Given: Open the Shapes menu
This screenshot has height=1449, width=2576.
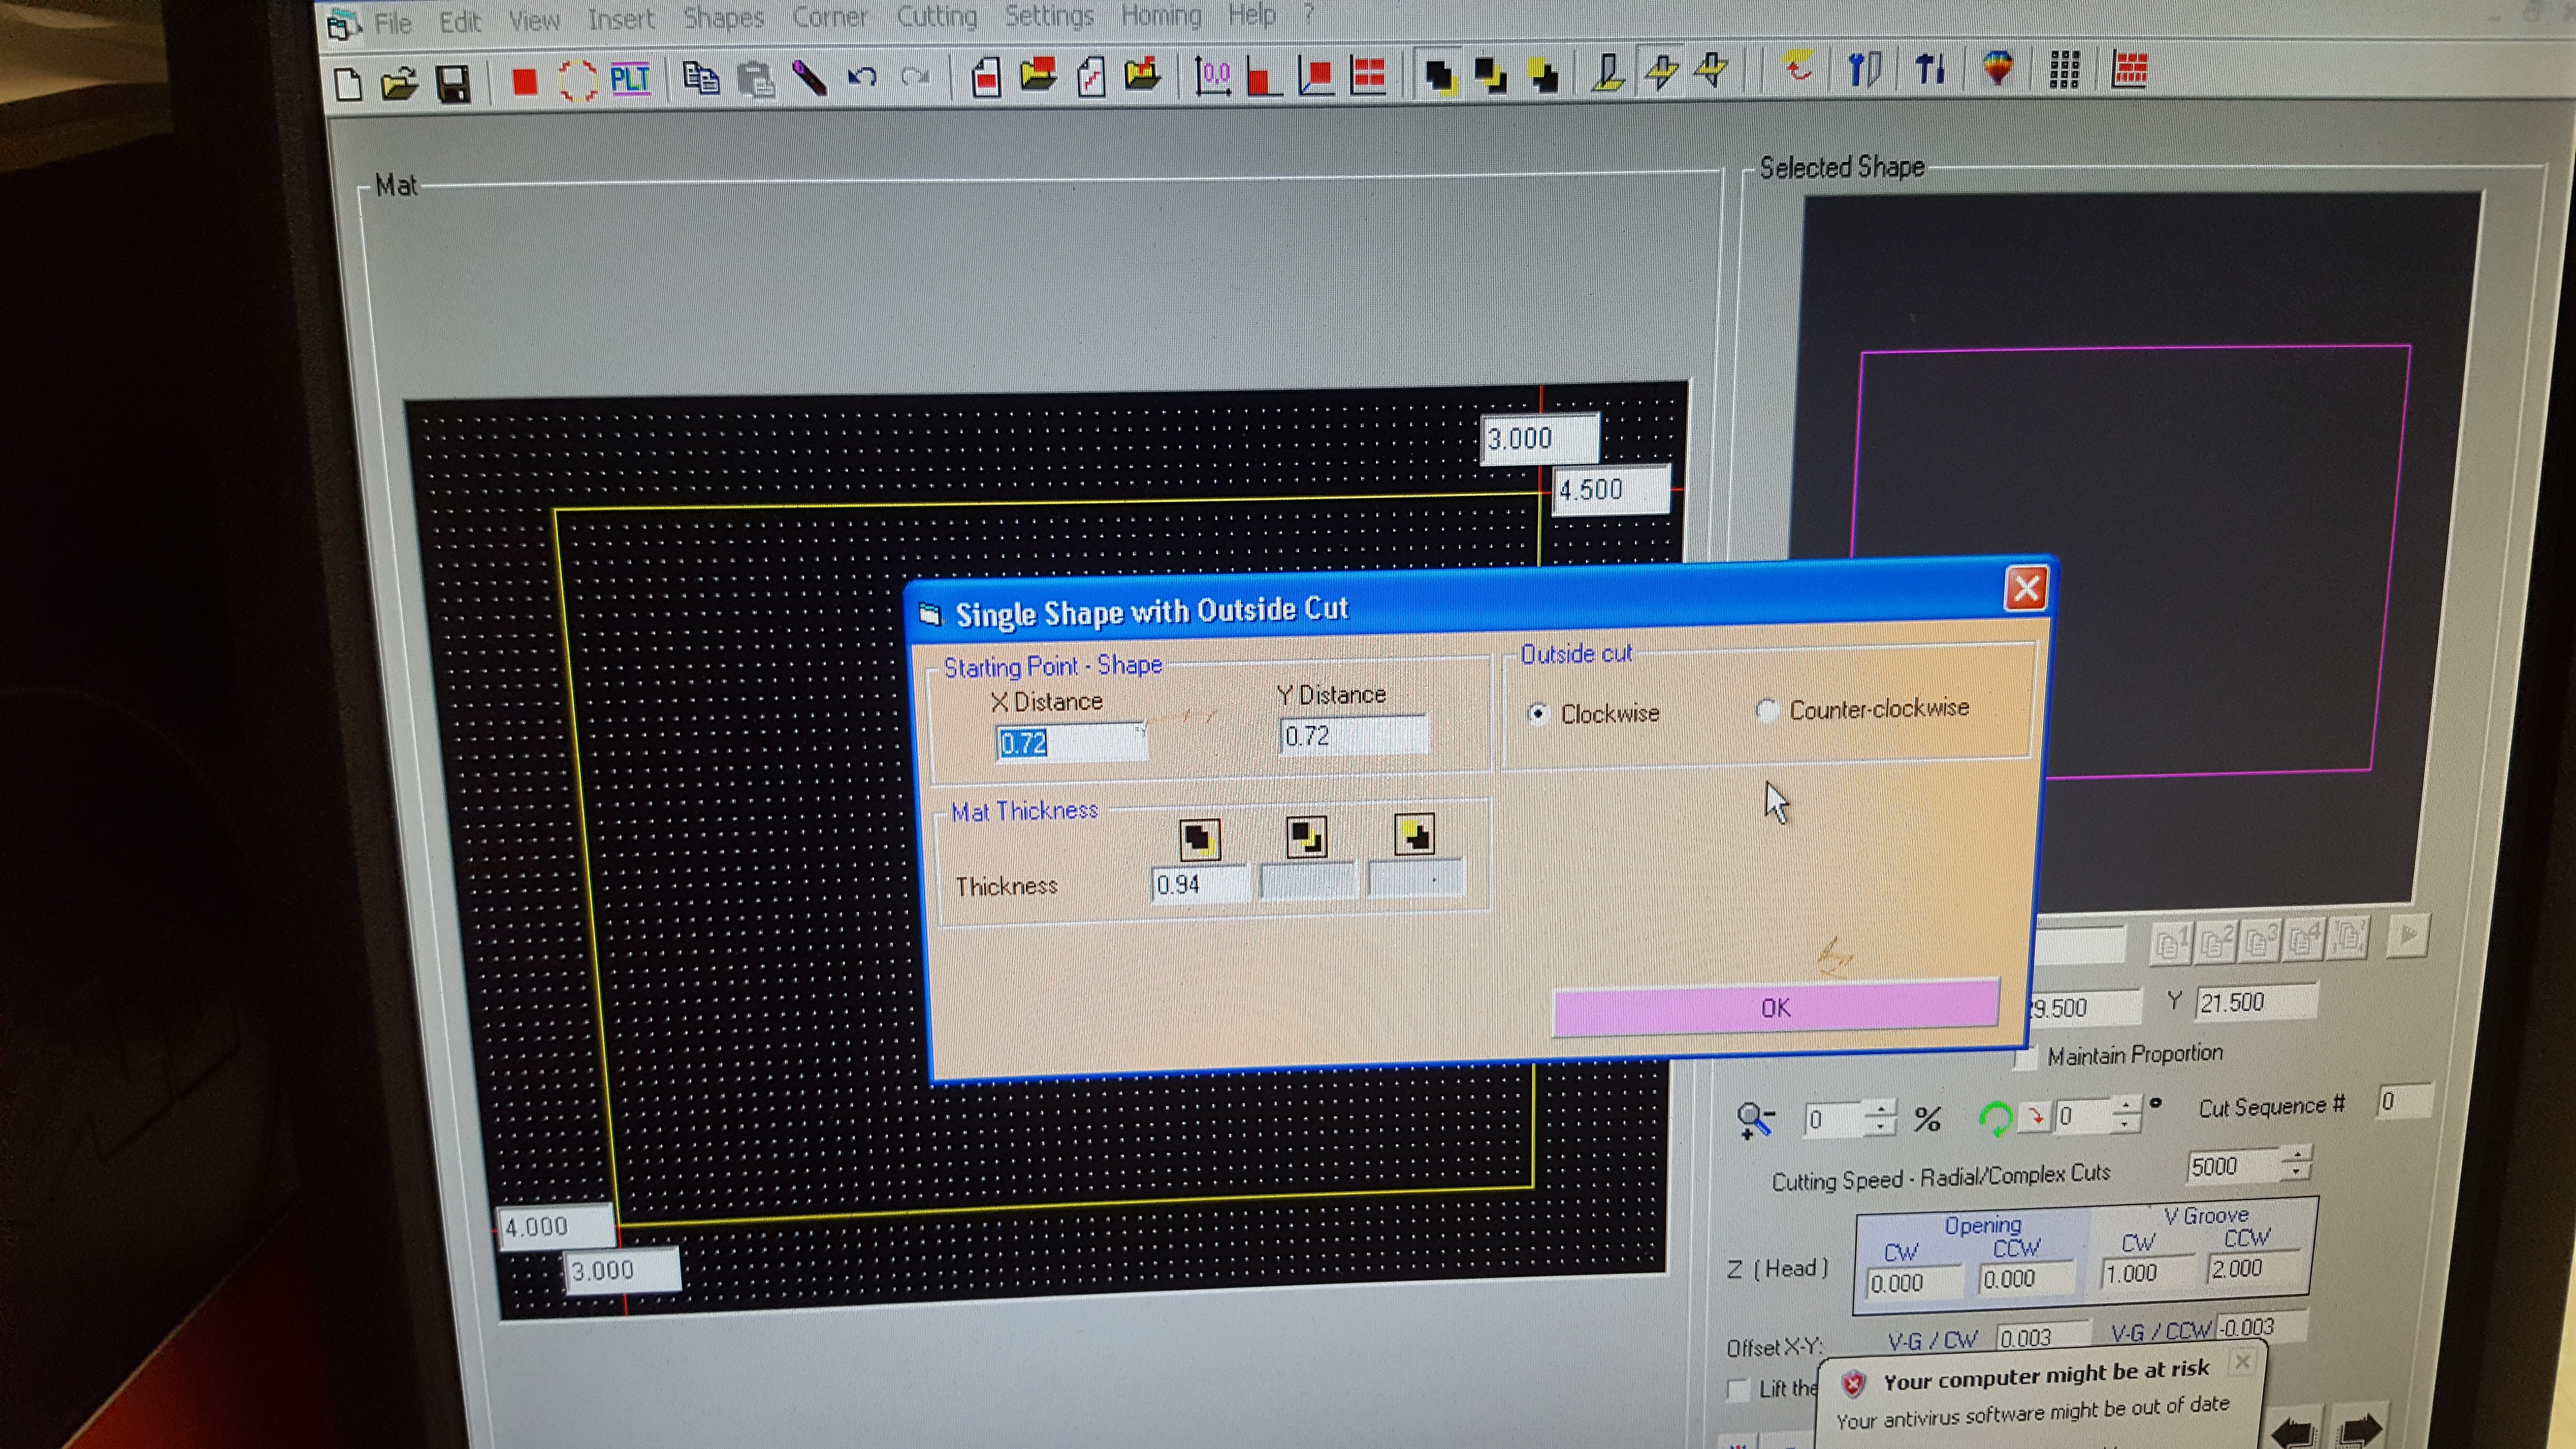Looking at the screenshot, I should [x=723, y=18].
